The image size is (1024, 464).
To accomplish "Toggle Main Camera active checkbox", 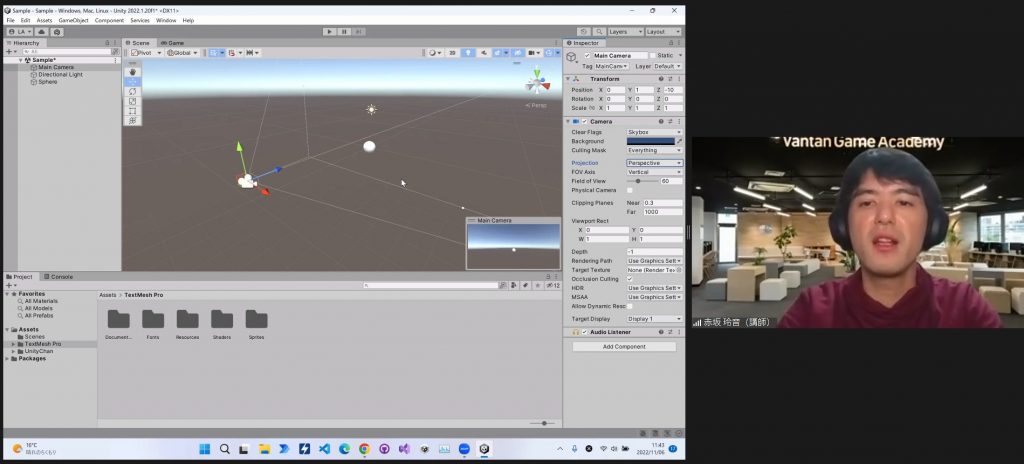I will [587, 56].
